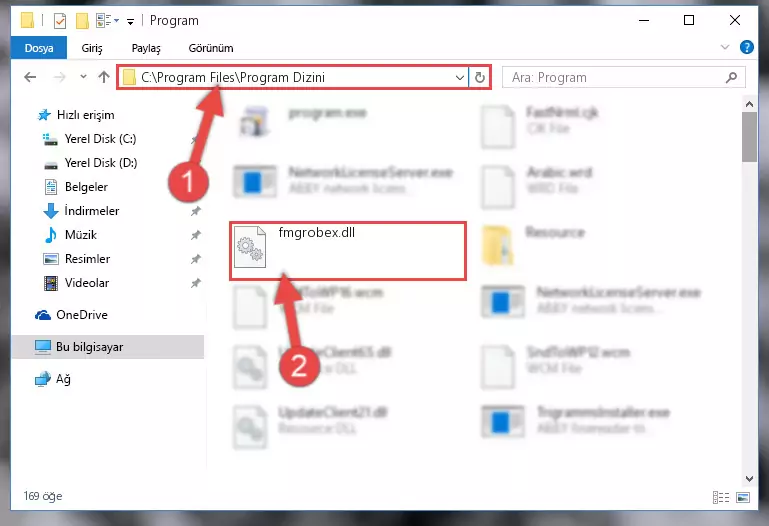Viewport: 769px width, 526px height.
Task: Click the search magnifier icon
Action: 731,77
